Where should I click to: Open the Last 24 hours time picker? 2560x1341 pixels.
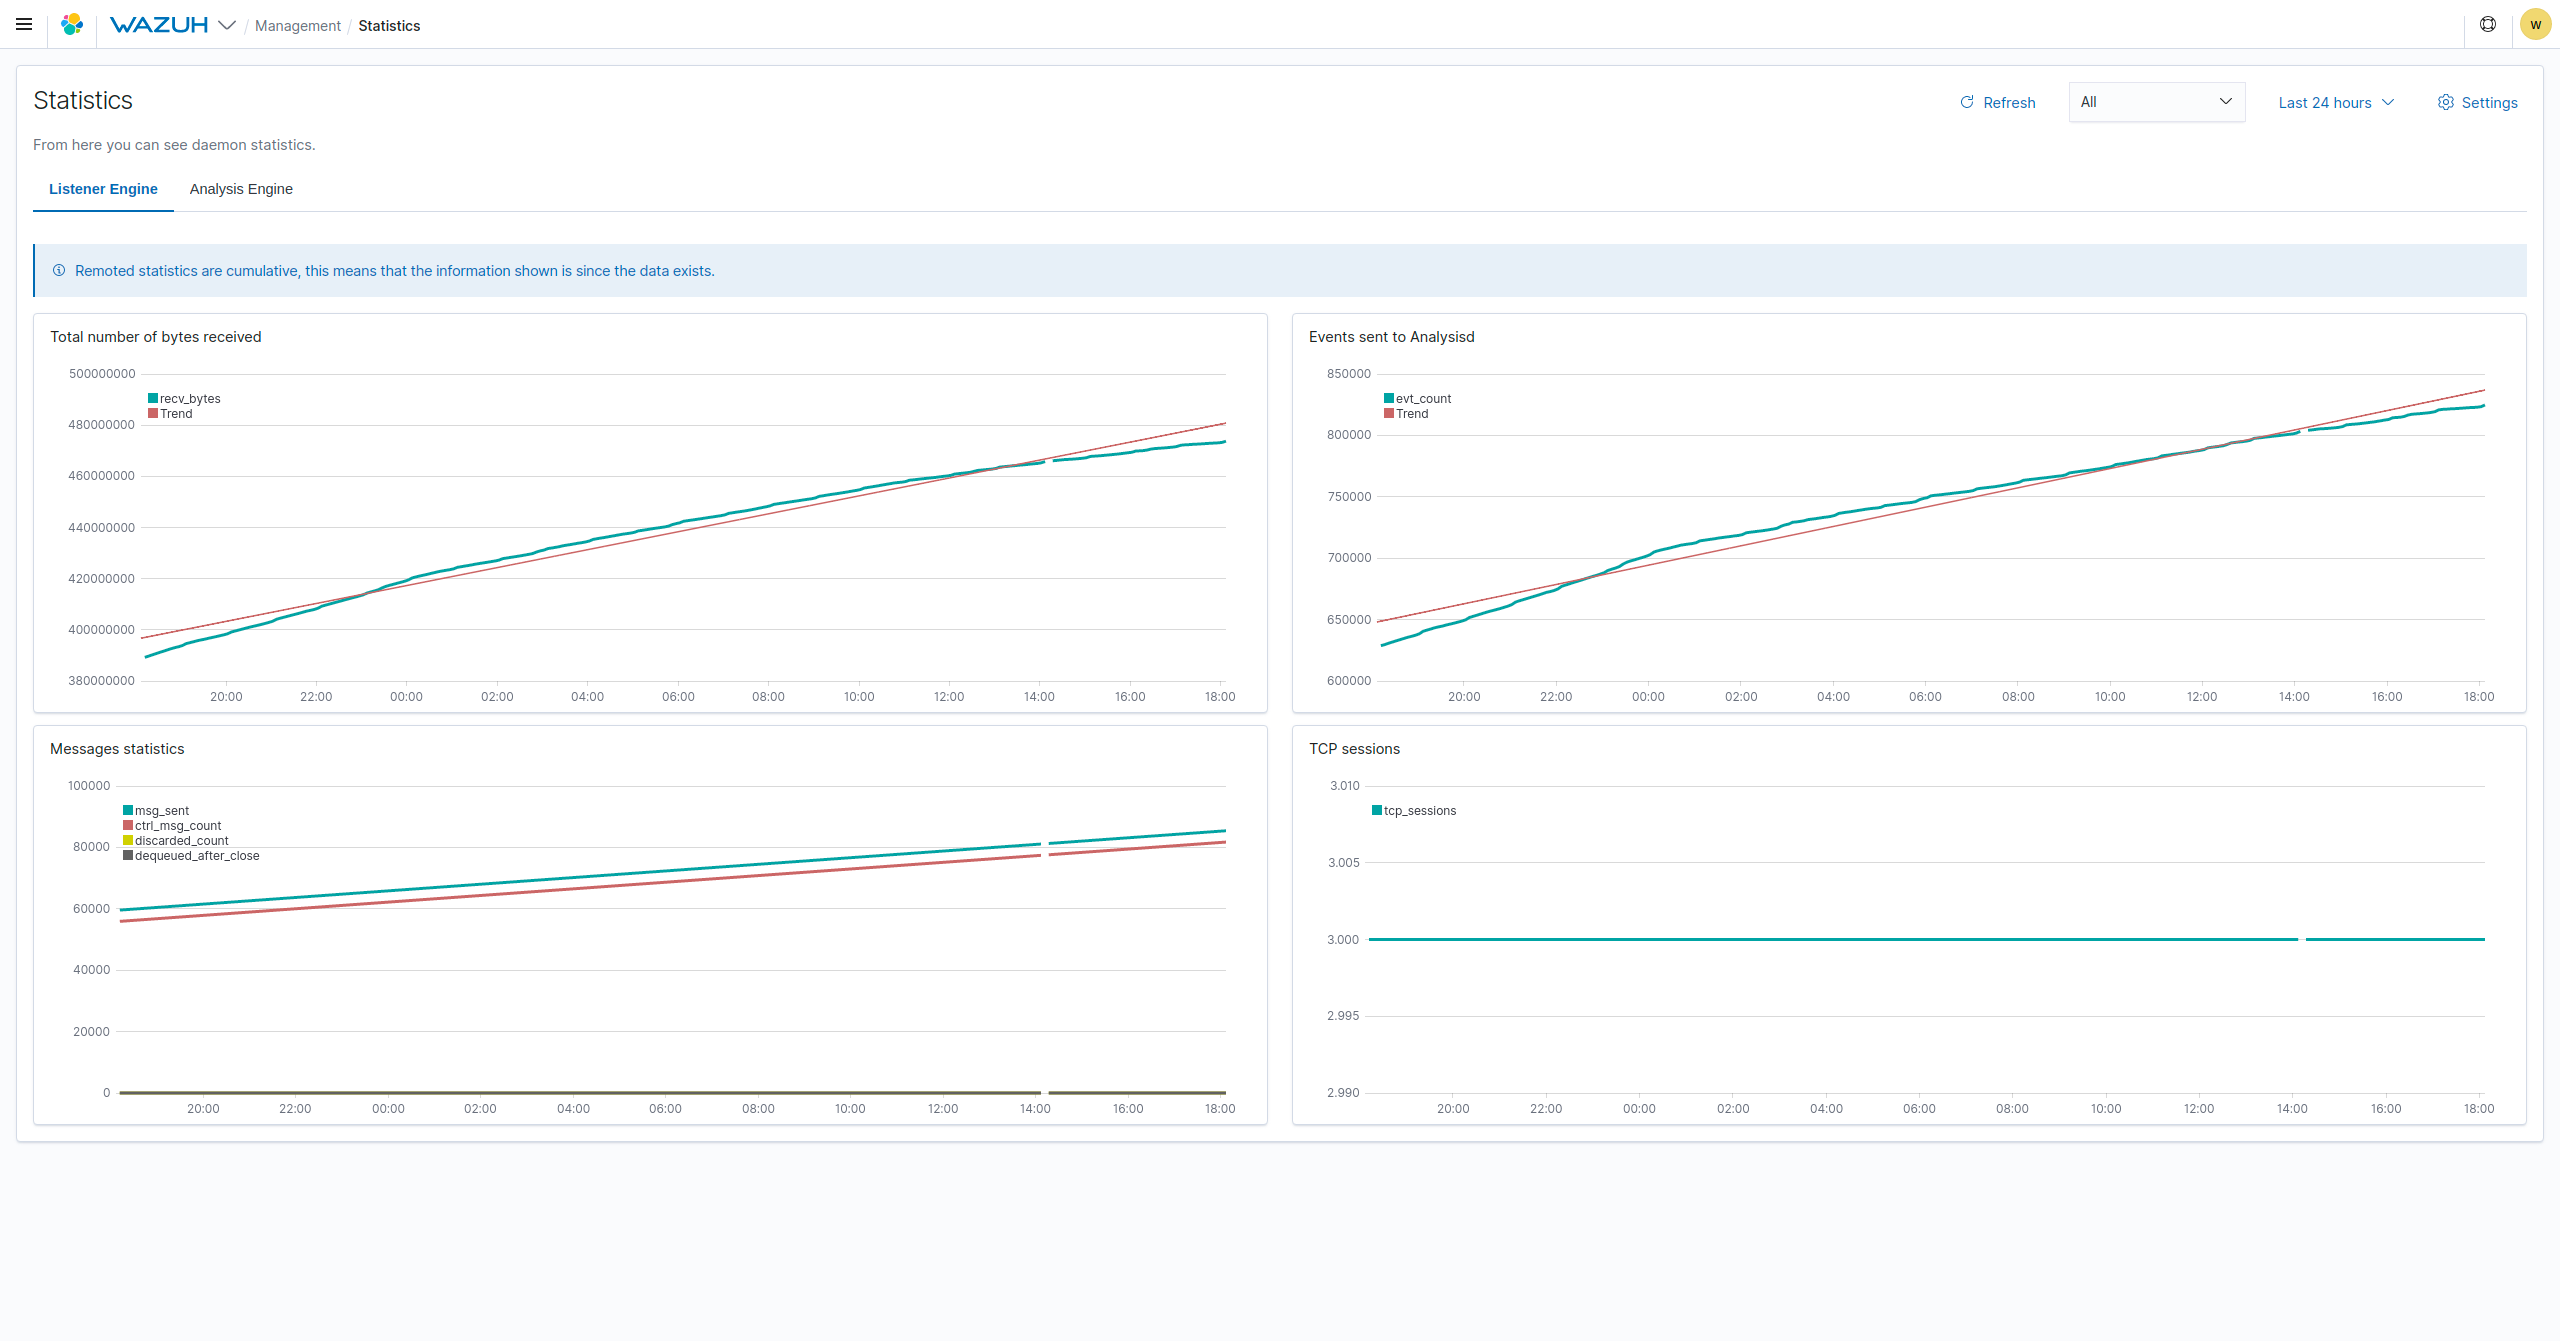[2336, 102]
